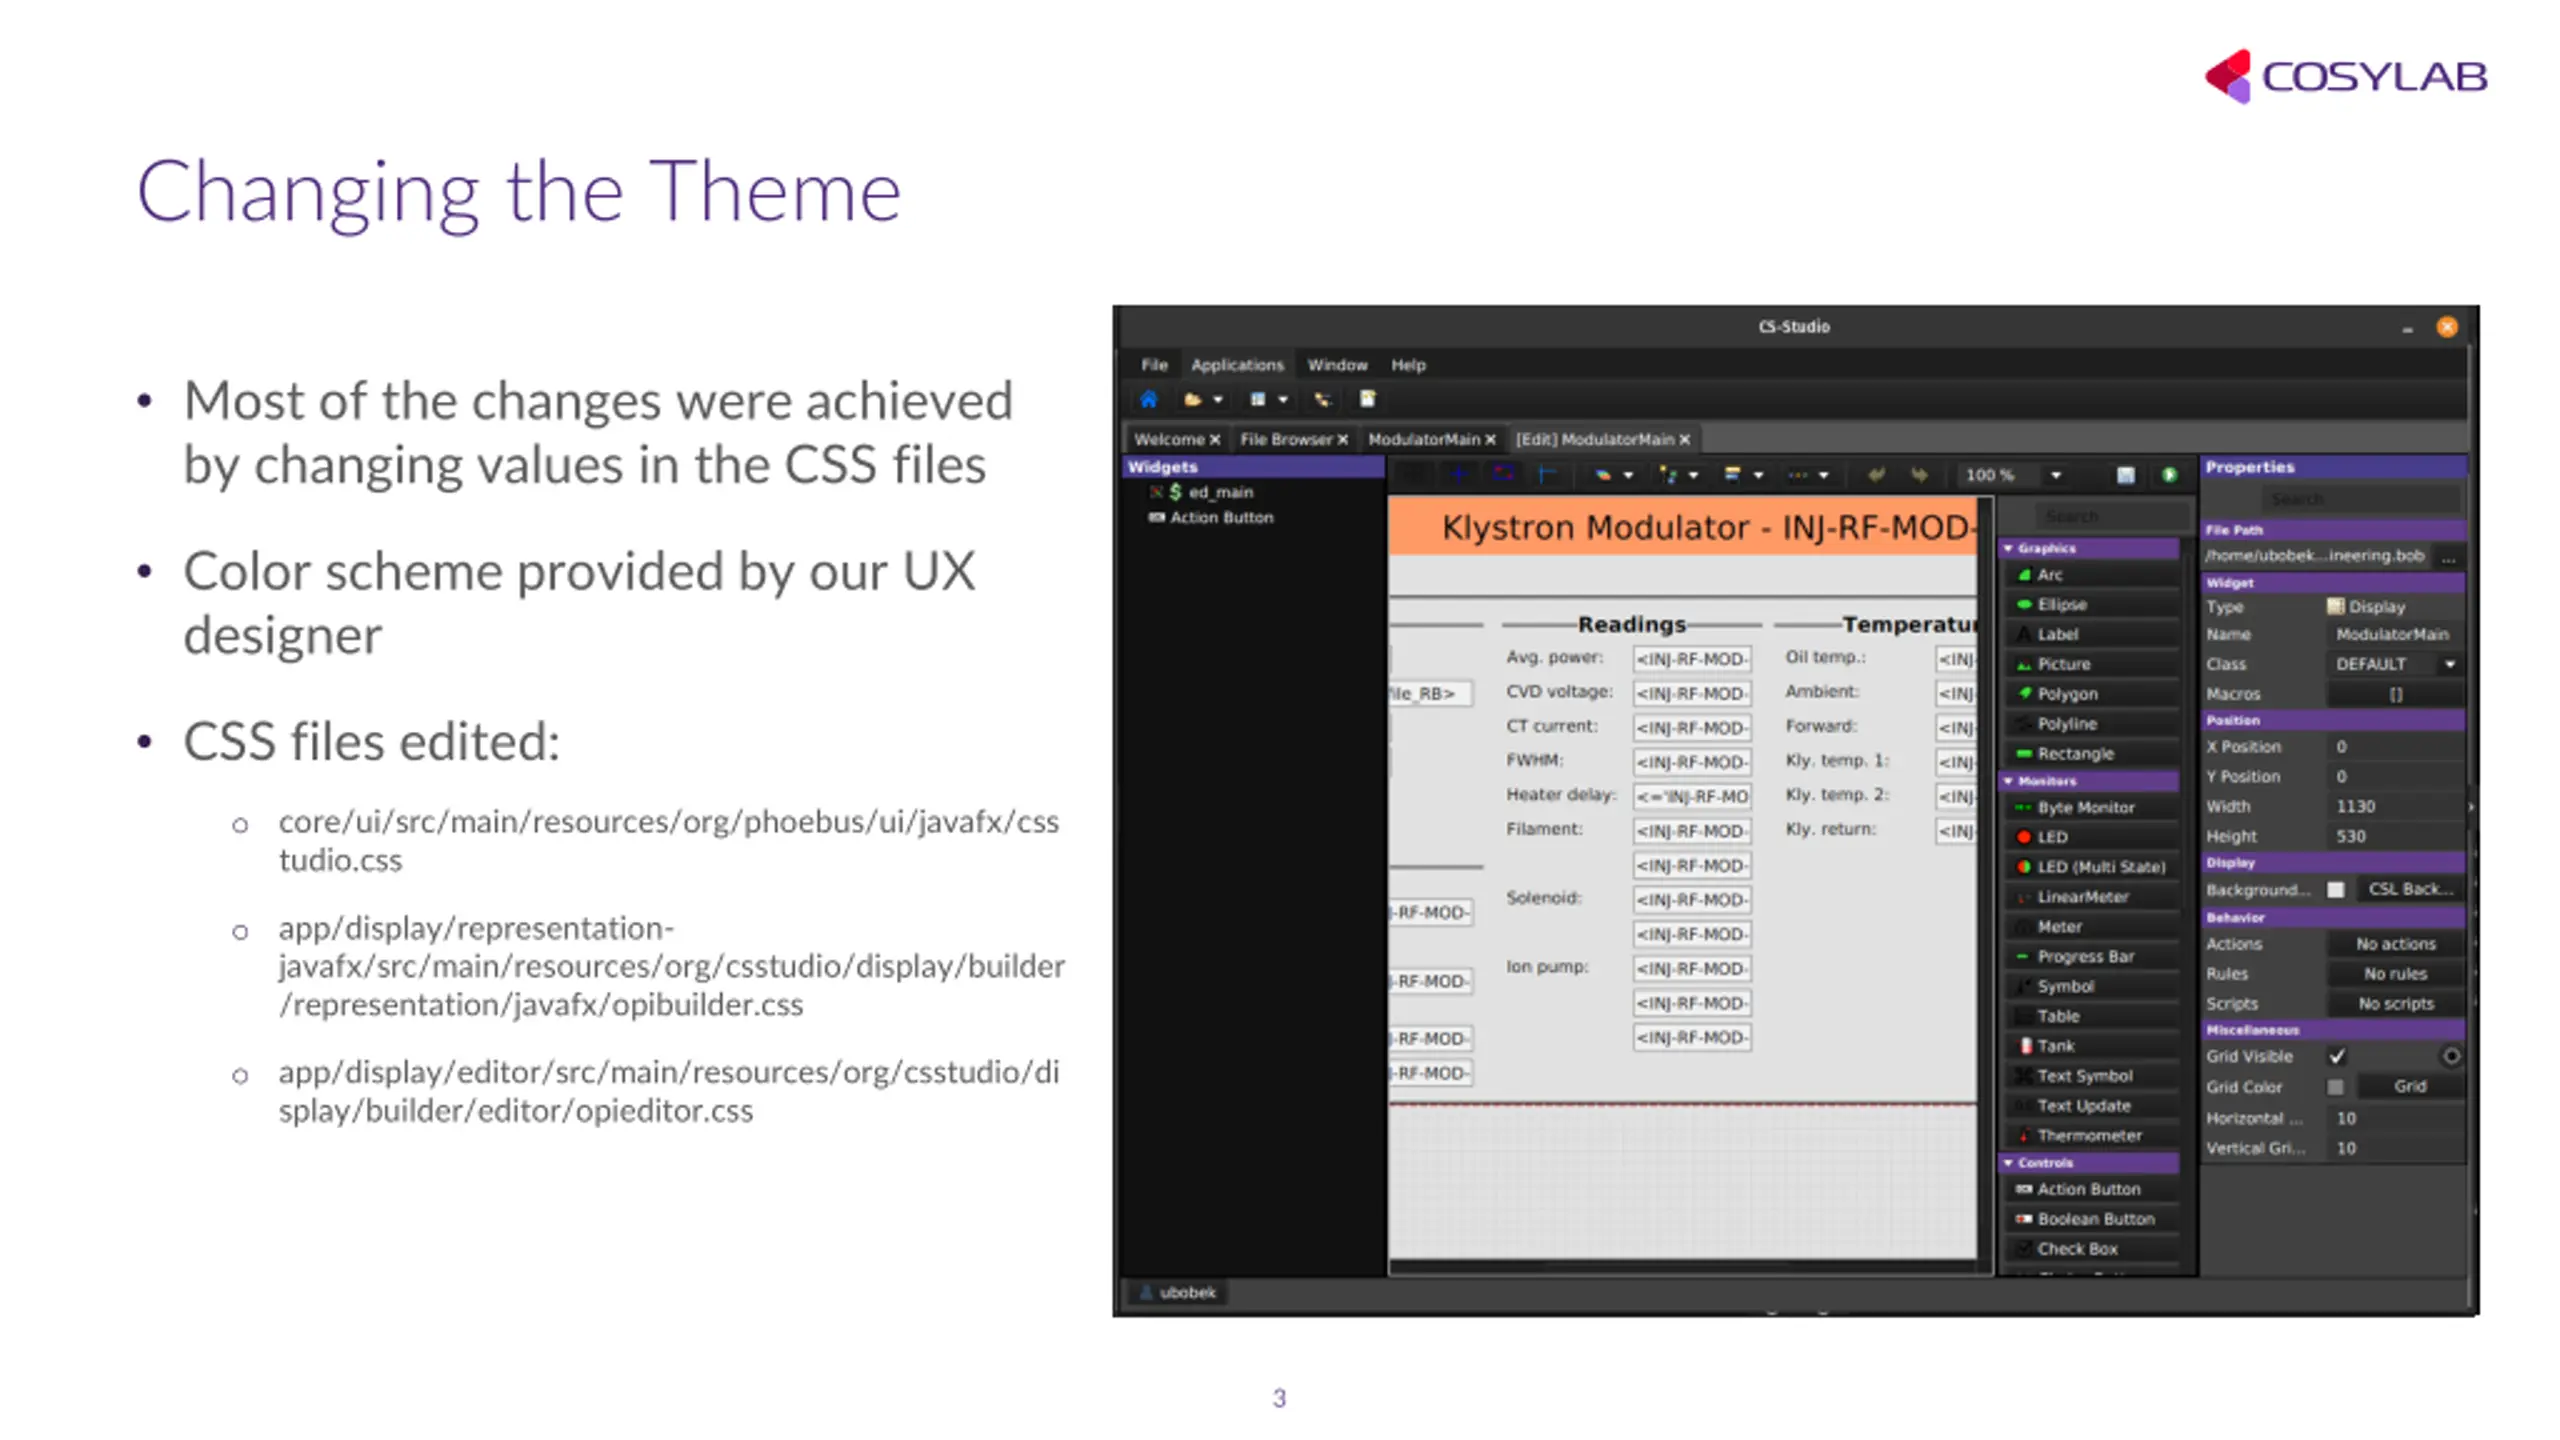Select the Polyline widget in the palette
This screenshot has height=1440, width=2560.
point(2090,724)
